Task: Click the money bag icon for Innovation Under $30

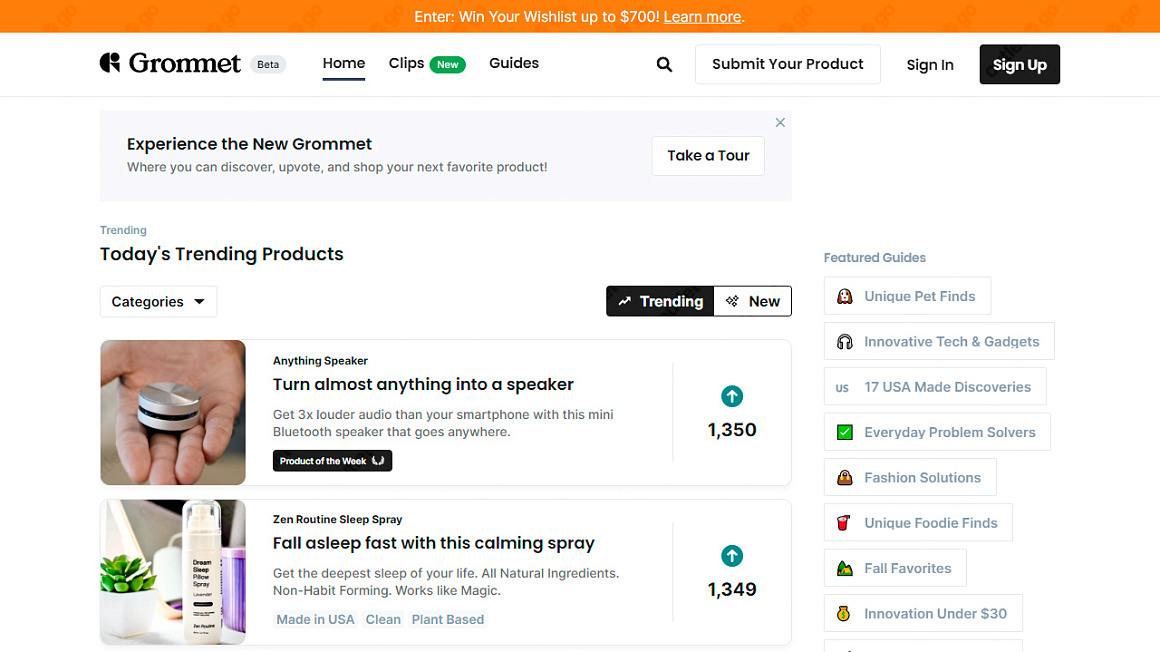Action: click(x=843, y=614)
